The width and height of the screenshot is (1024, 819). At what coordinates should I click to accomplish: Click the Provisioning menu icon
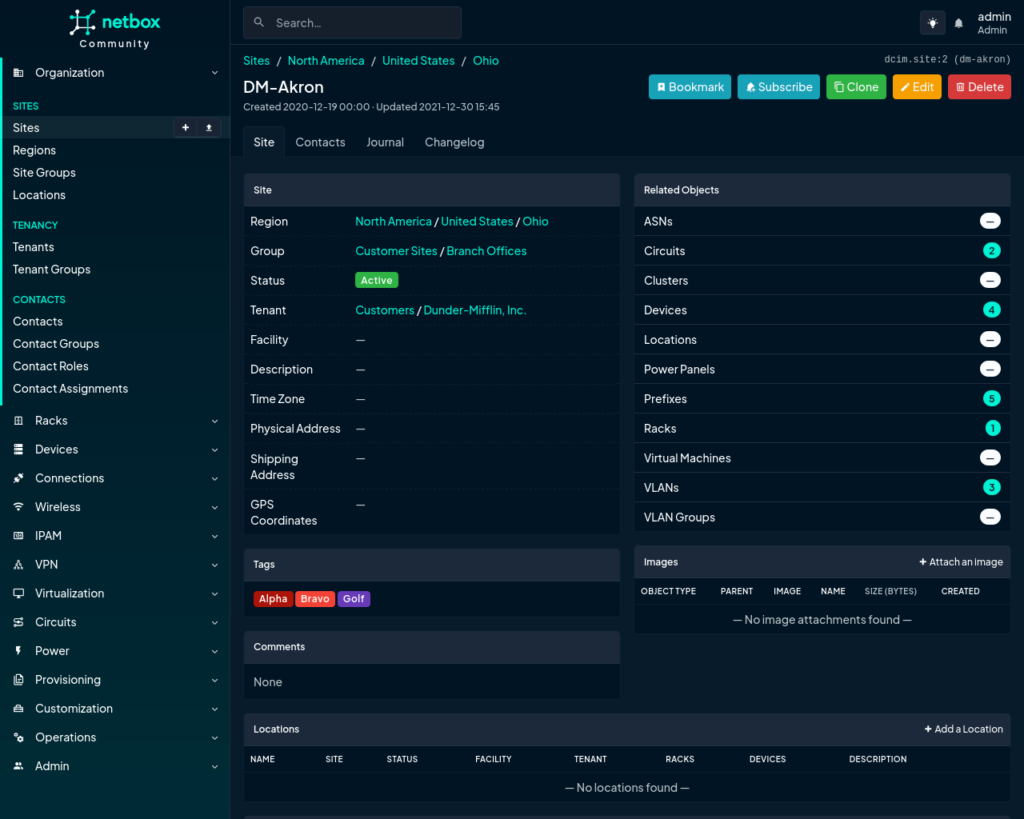(x=18, y=679)
